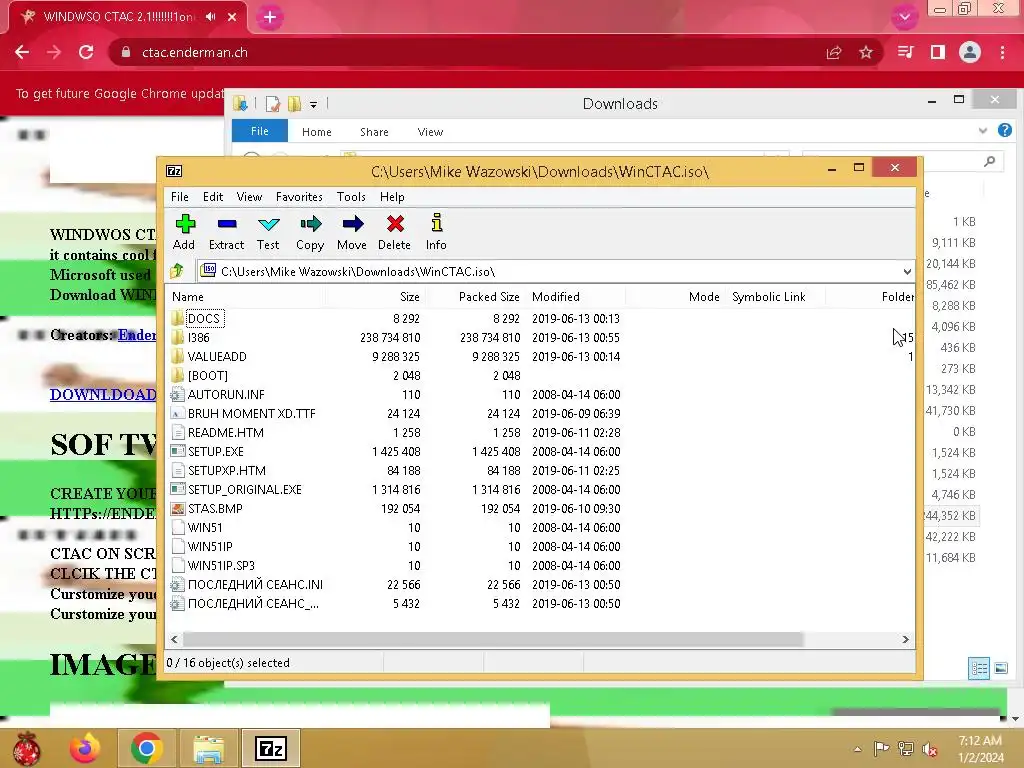Click Chrome address bar ctac.enderman.ch

coord(195,52)
